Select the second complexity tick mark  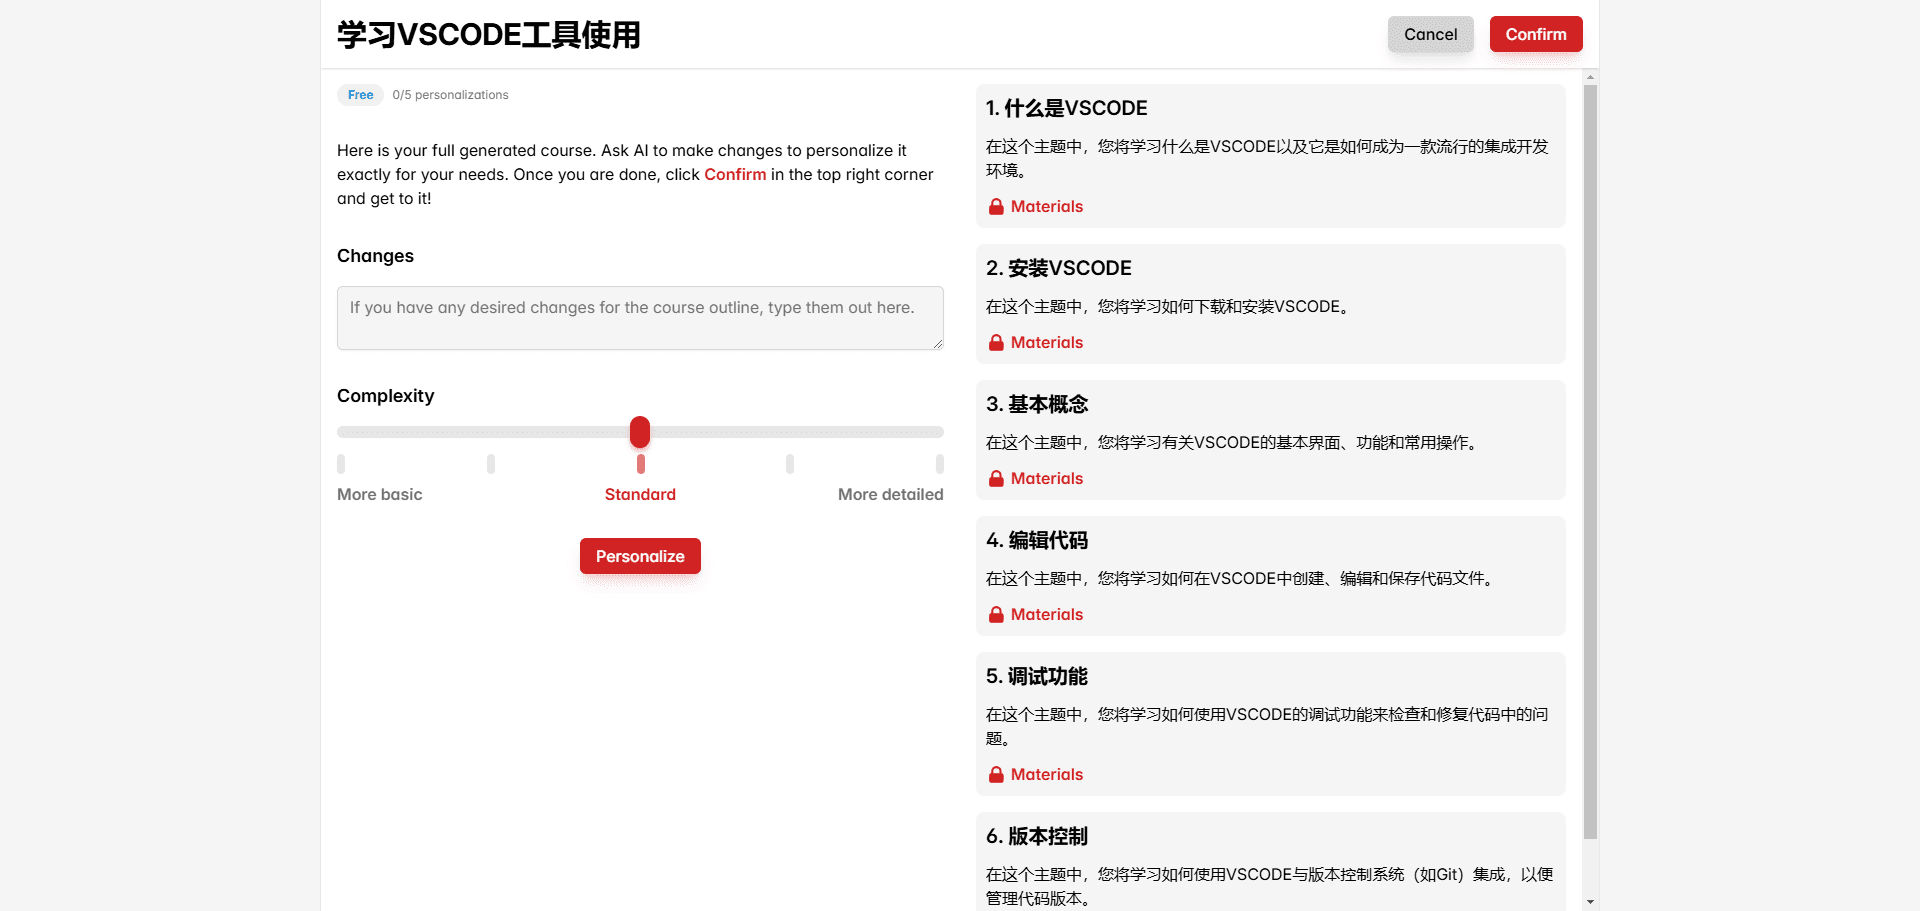coord(491,464)
